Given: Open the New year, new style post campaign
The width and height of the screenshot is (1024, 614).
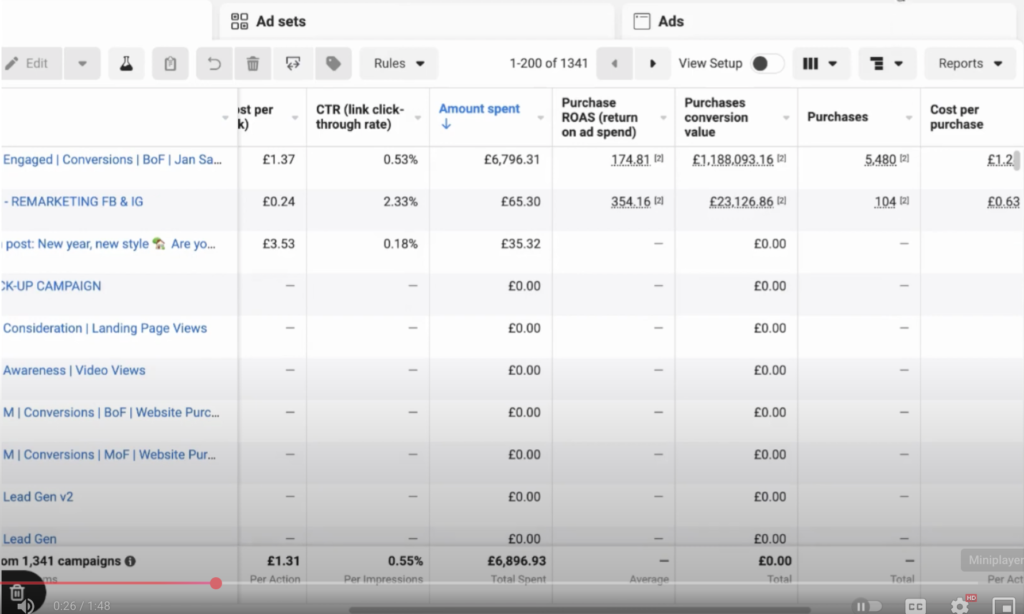Looking at the screenshot, I should [x=109, y=244].
